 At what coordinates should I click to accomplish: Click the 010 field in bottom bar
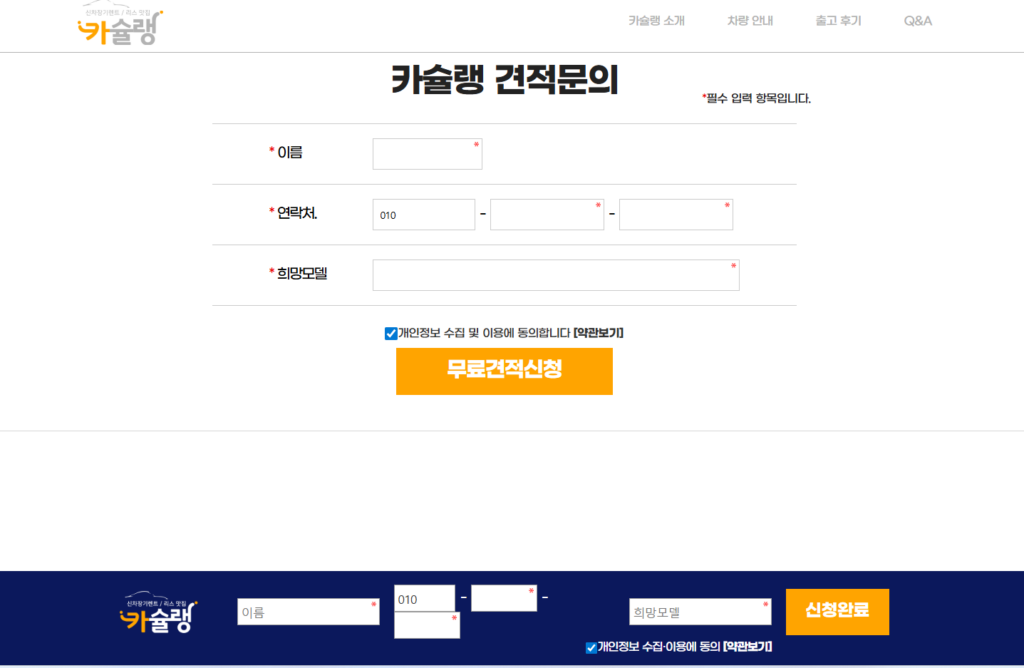click(x=424, y=599)
